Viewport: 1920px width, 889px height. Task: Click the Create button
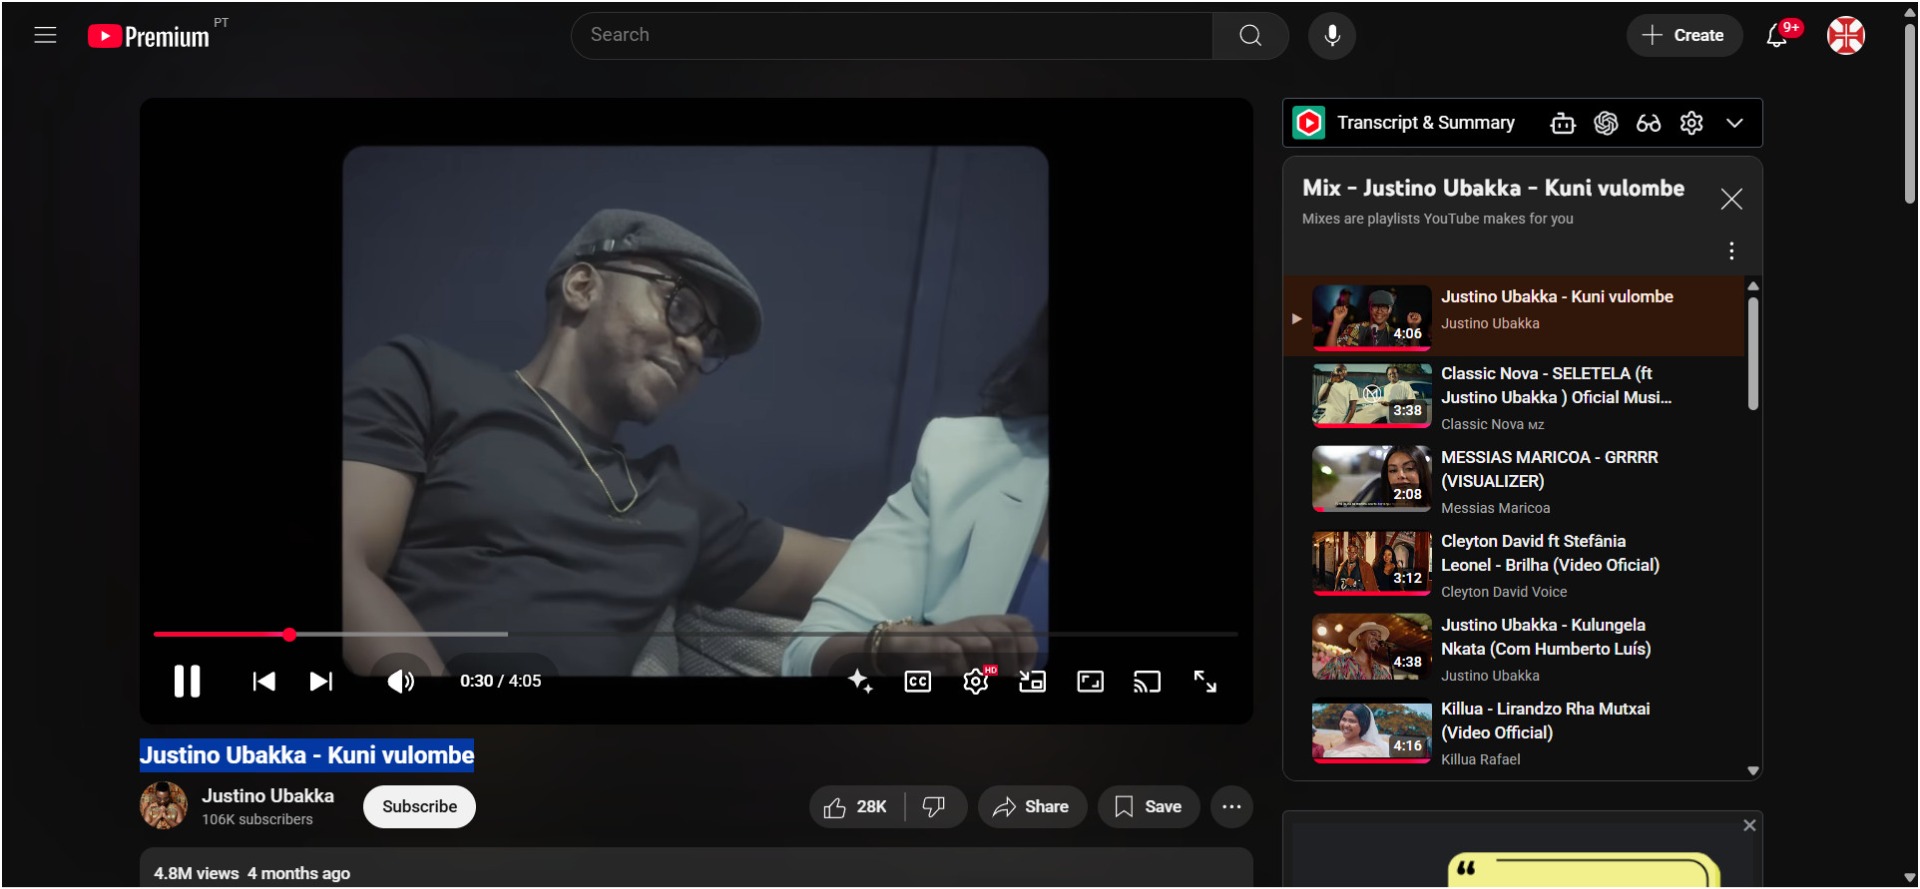[x=1684, y=36]
